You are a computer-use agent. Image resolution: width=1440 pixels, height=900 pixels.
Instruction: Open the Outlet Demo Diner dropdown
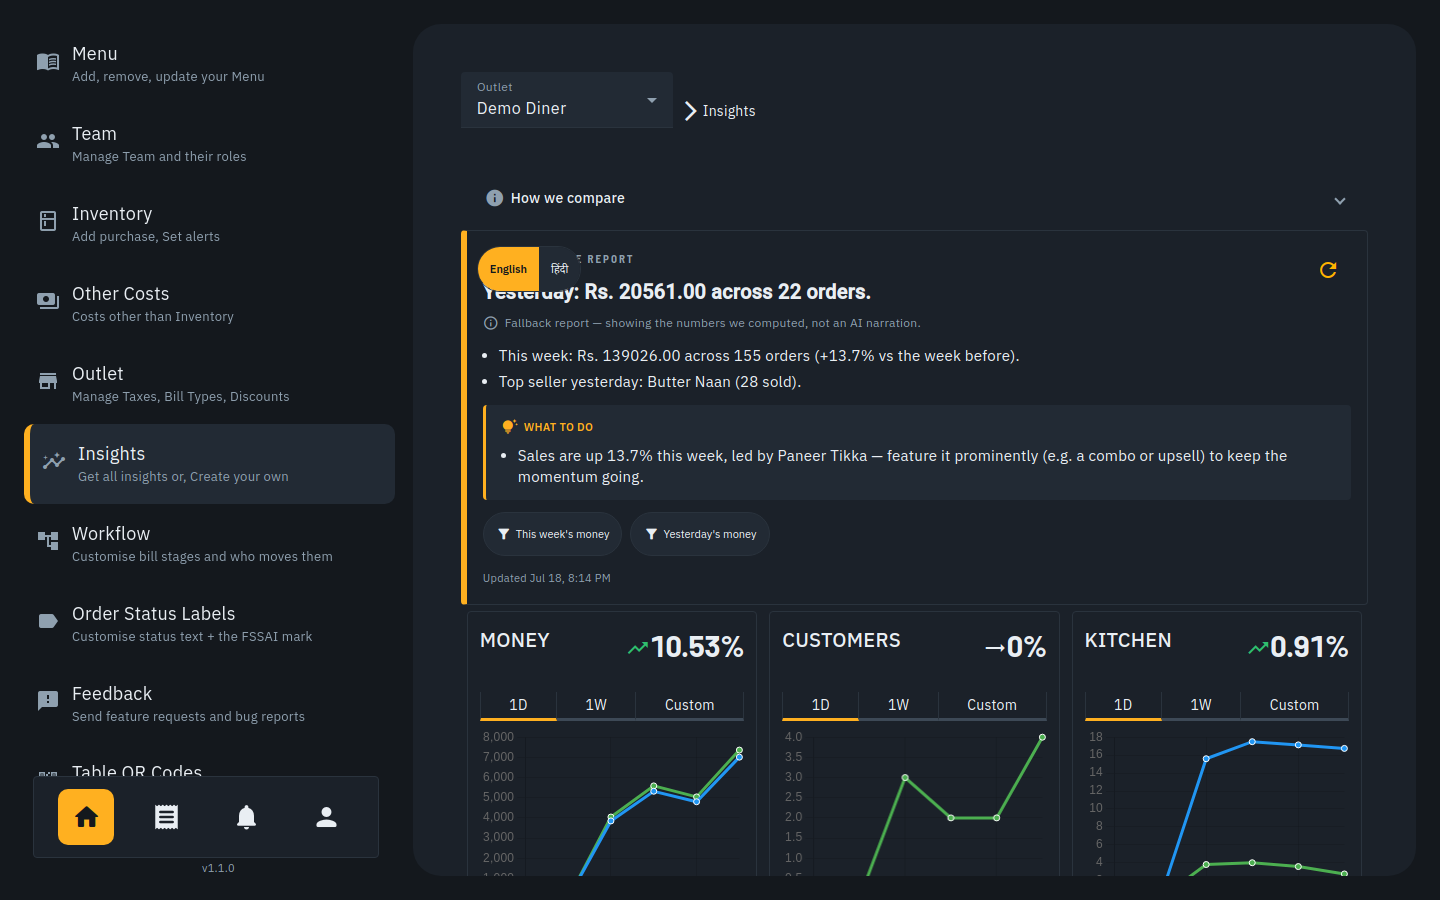tap(567, 100)
